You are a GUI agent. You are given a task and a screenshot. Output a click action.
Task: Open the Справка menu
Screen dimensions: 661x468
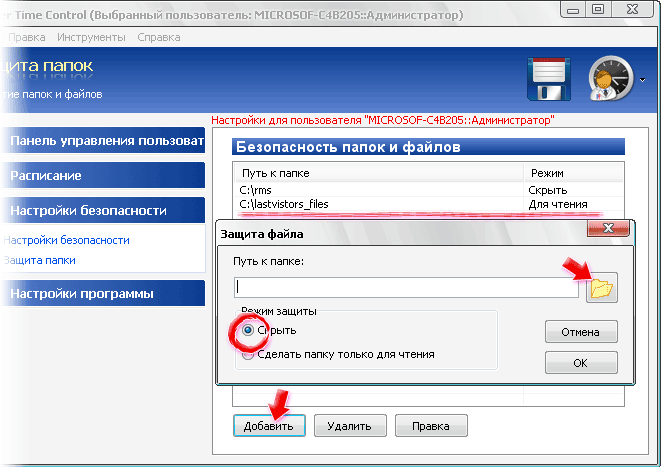pyautogui.click(x=159, y=37)
